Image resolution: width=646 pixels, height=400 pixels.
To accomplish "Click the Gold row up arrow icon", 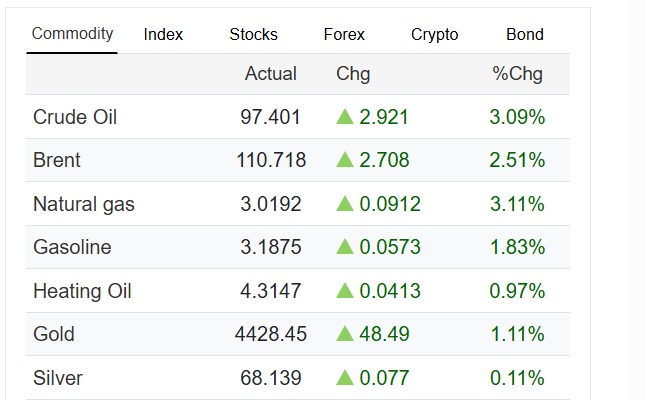I will pyautogui.click(x=346, y=334).
